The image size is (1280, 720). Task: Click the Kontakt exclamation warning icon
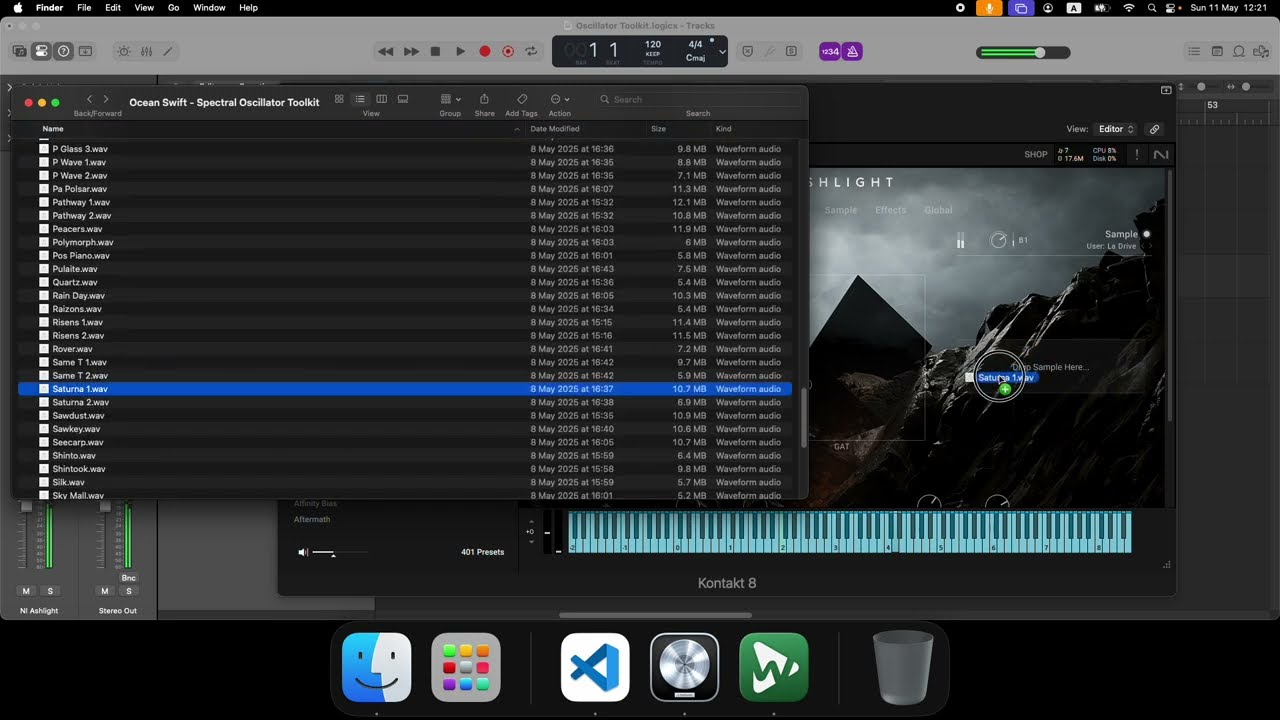[1136, 155]
